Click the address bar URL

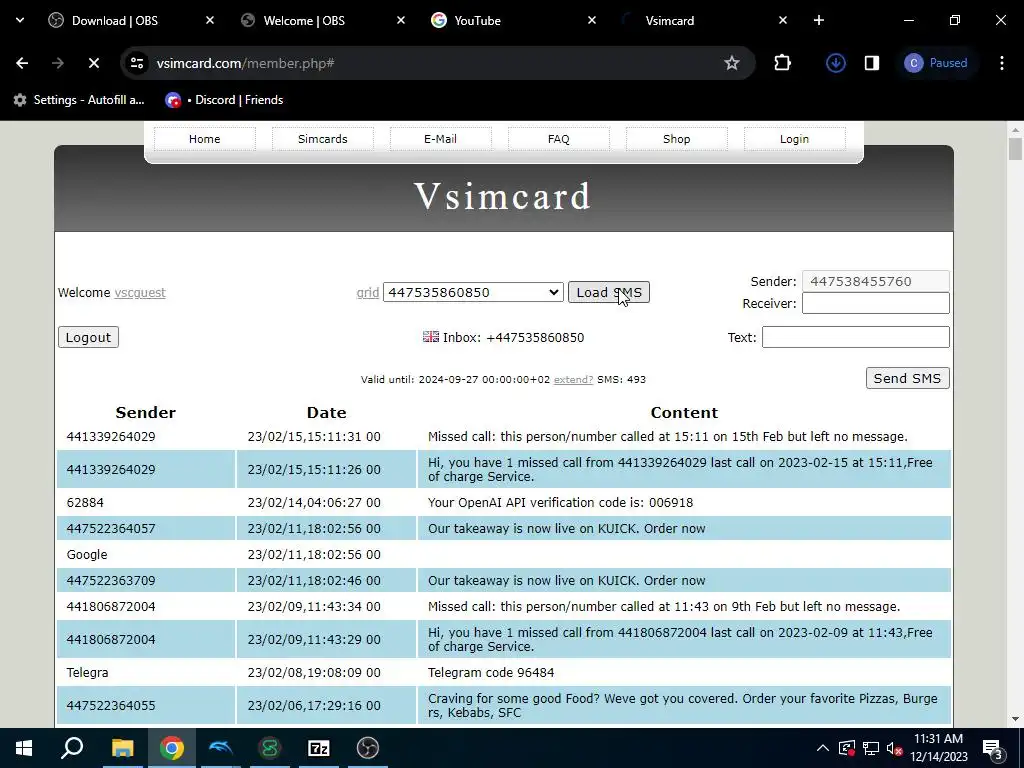(245, 63)
